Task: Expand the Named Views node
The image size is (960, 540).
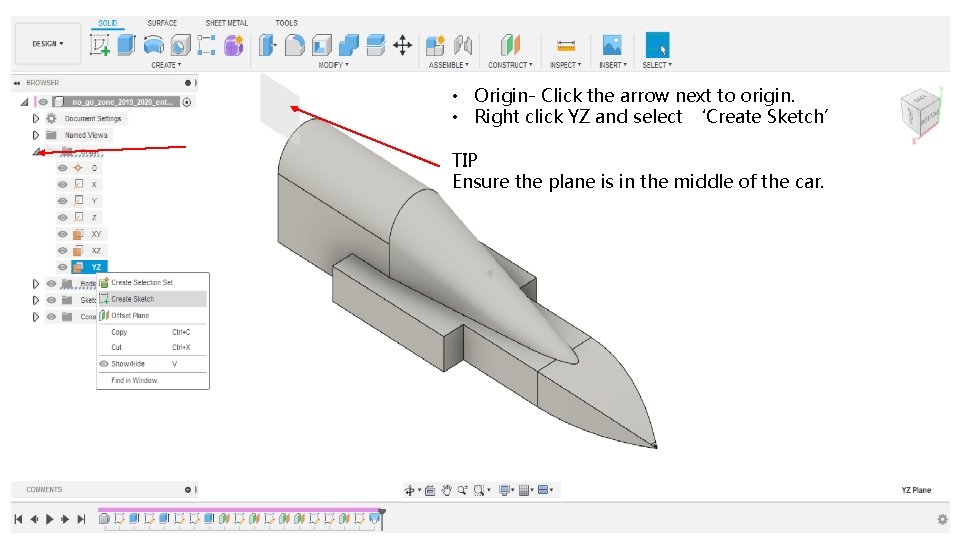Action: 36,135
